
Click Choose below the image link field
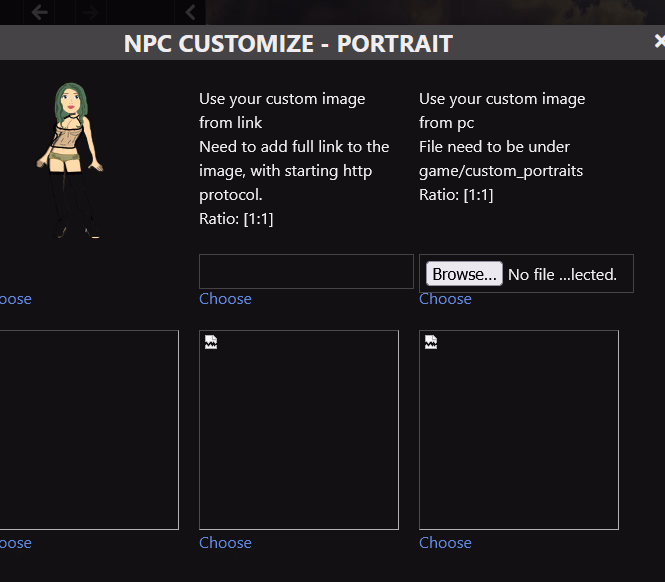pos(225,299)
